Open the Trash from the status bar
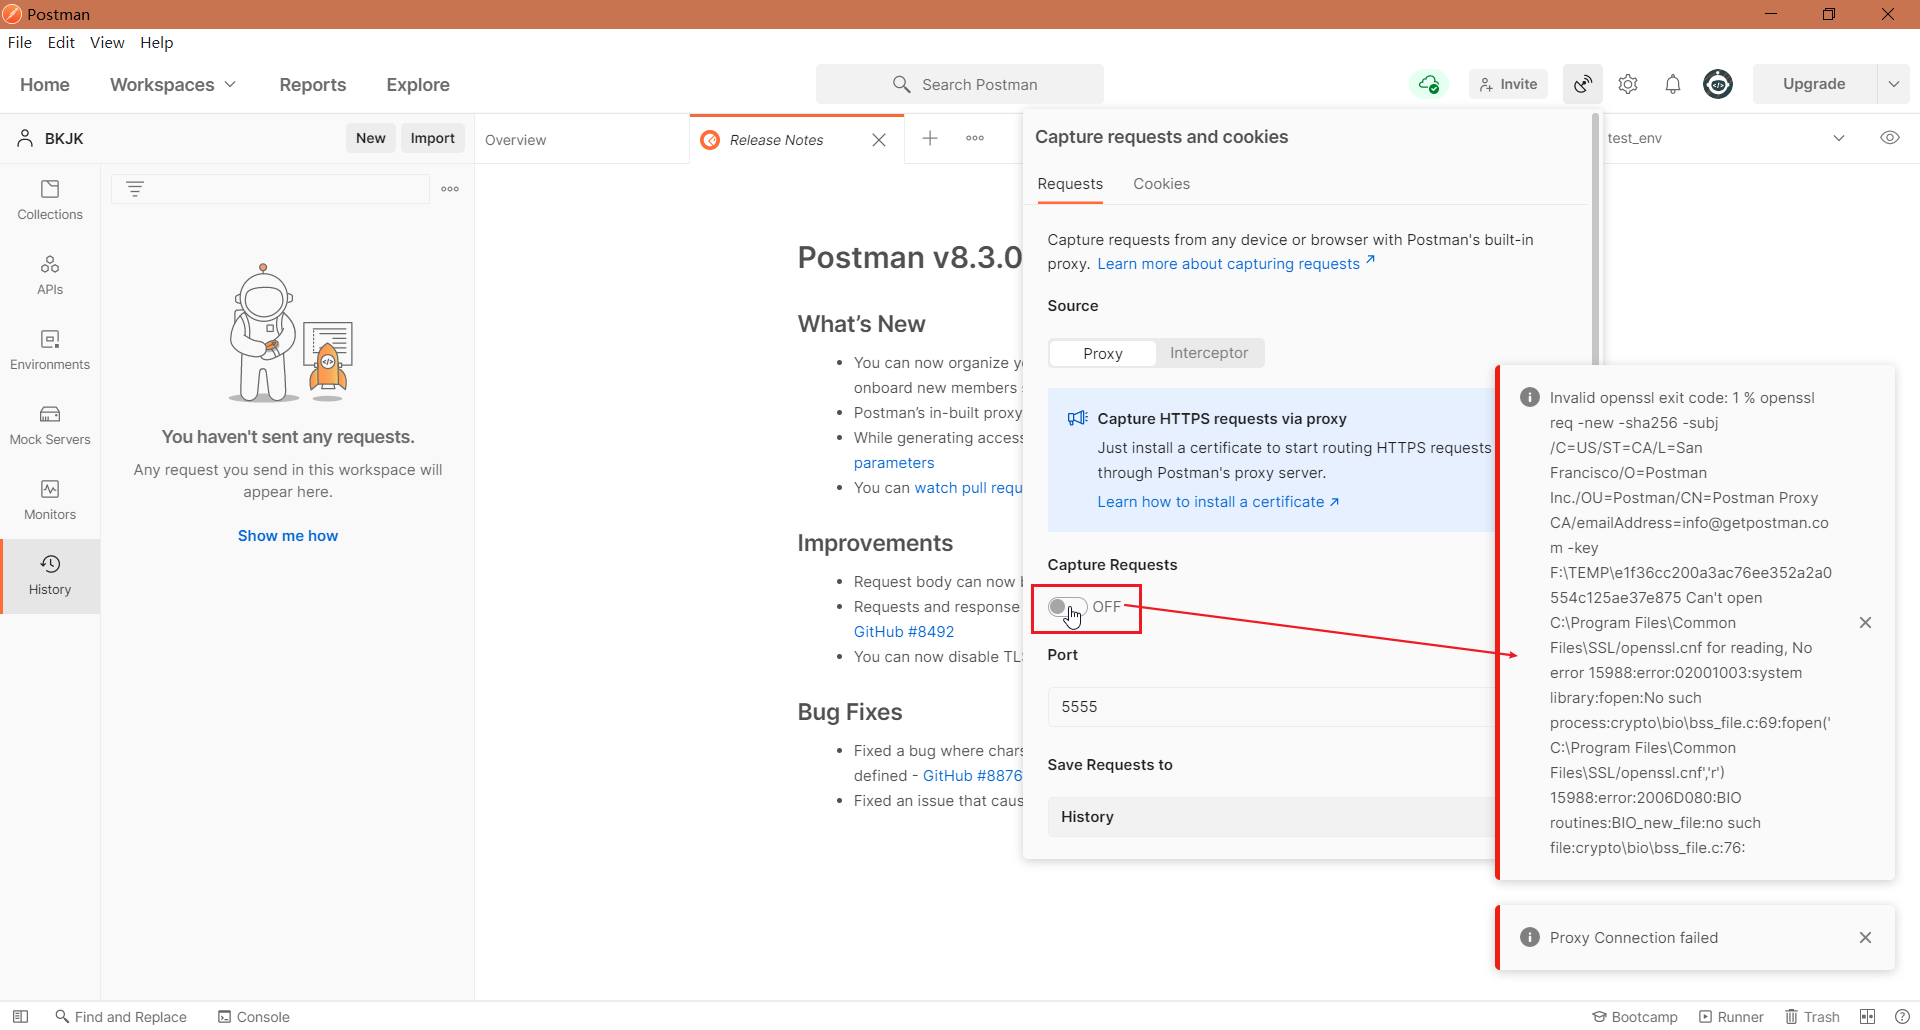1920x1030 pixels. click(1813, 1016)
